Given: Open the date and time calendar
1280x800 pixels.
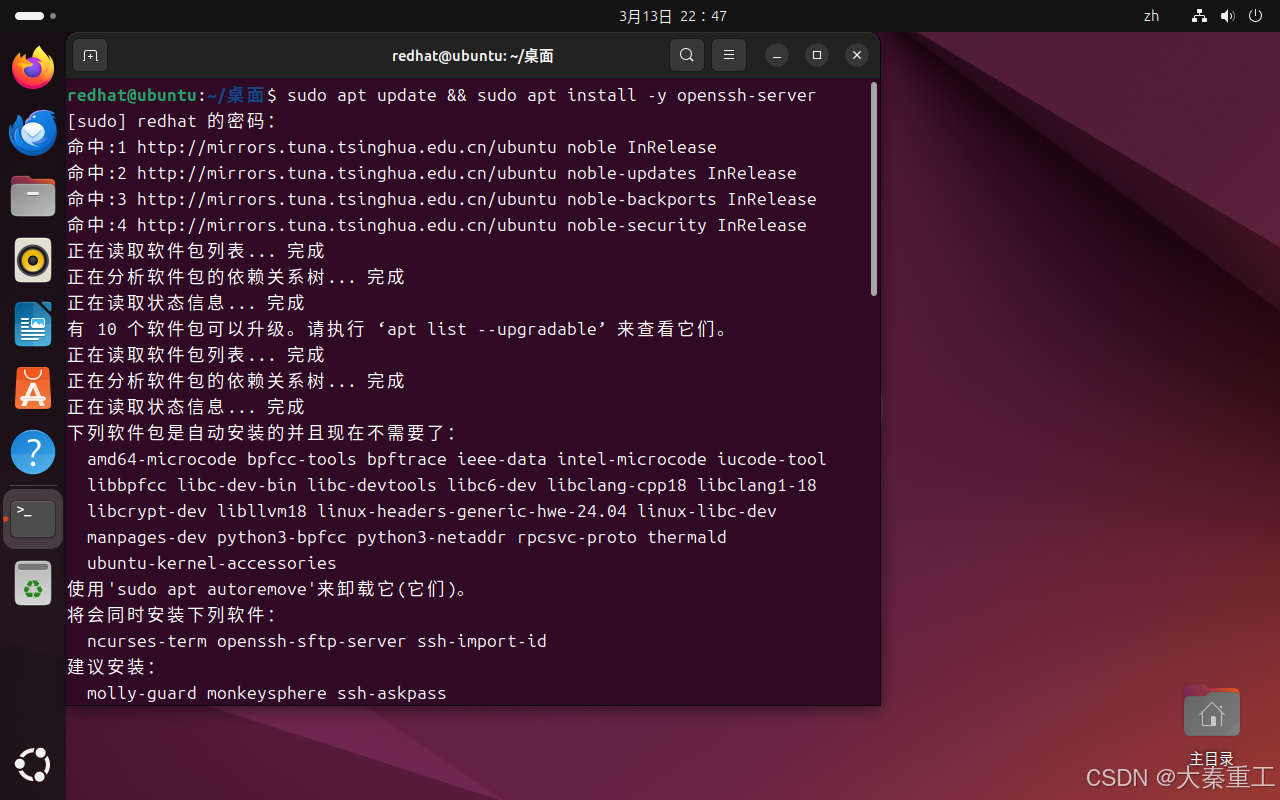Looking at the screenshot, I should [673, 16].
